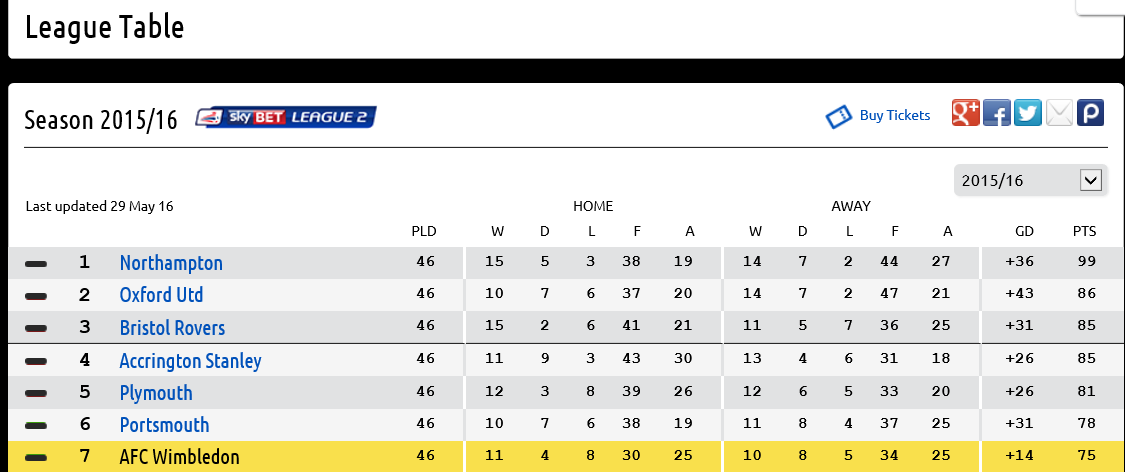
Task: Share via Google Plus icon
Action: (965, 113)
